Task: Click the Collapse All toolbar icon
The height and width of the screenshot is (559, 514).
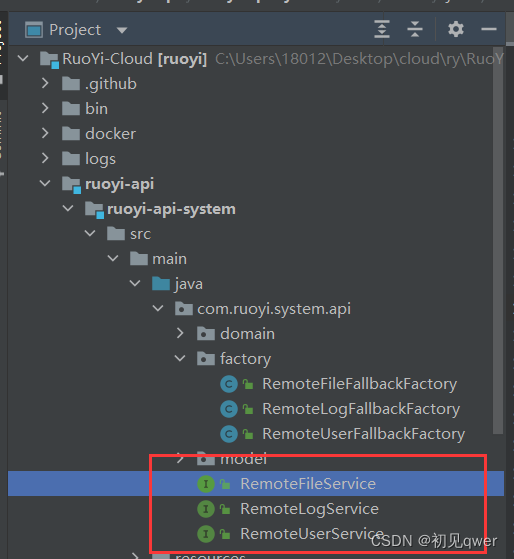Action: click(415, 29)
